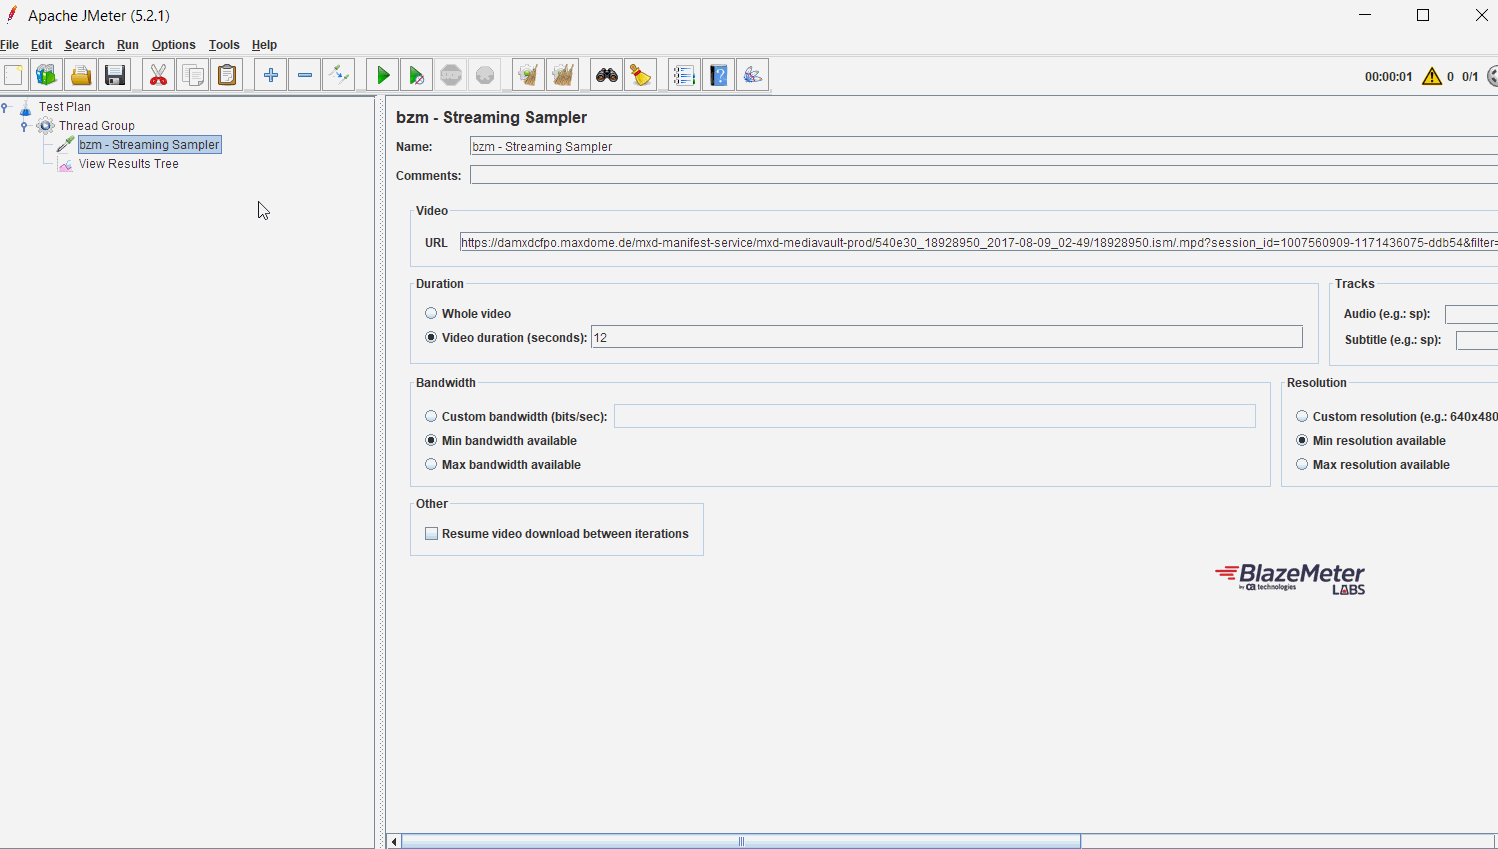
Task: Collapse the Test Plan tree node
Action: click(6, 107)
